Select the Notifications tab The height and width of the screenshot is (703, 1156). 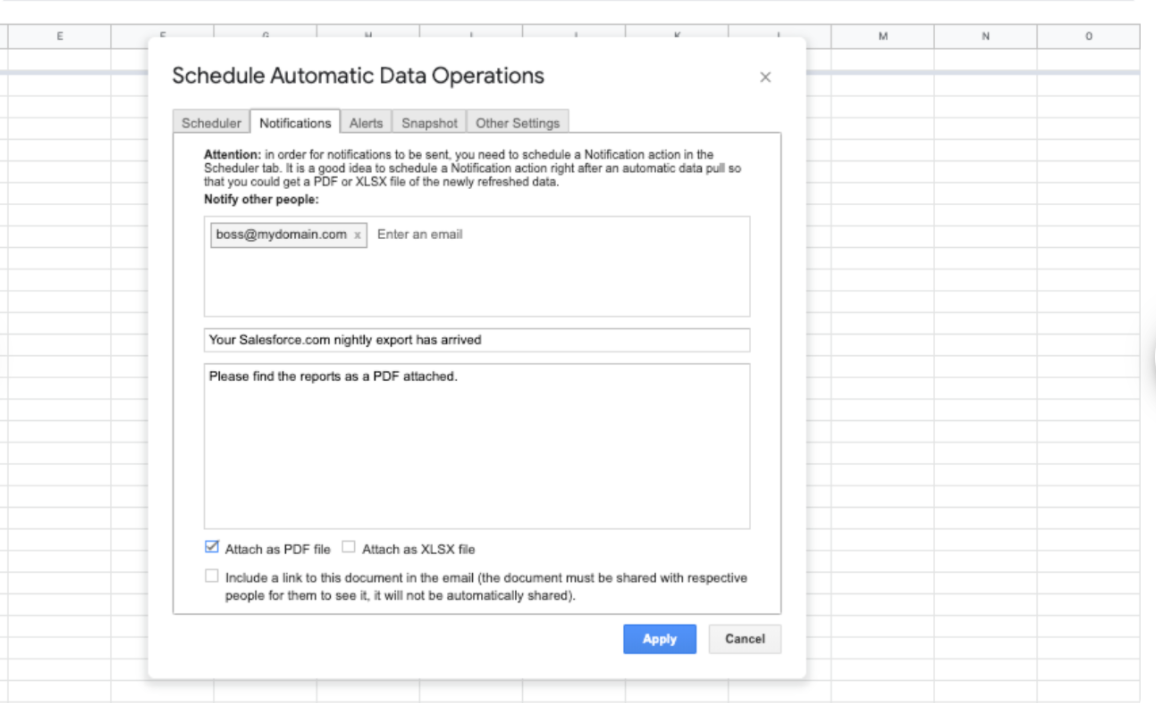click(x=295, y=122)
